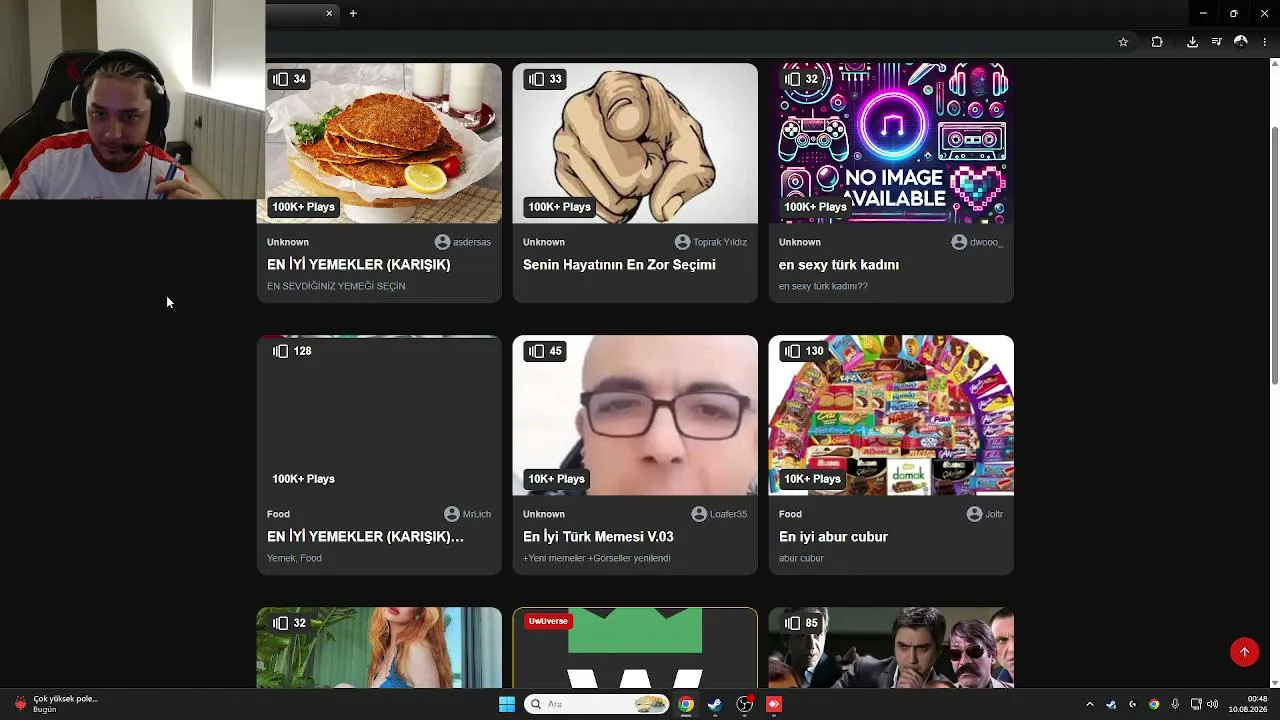Open OBS Studio from the taskbar
The width and height of the screenshot is (1280, 720).
point(745,704)
